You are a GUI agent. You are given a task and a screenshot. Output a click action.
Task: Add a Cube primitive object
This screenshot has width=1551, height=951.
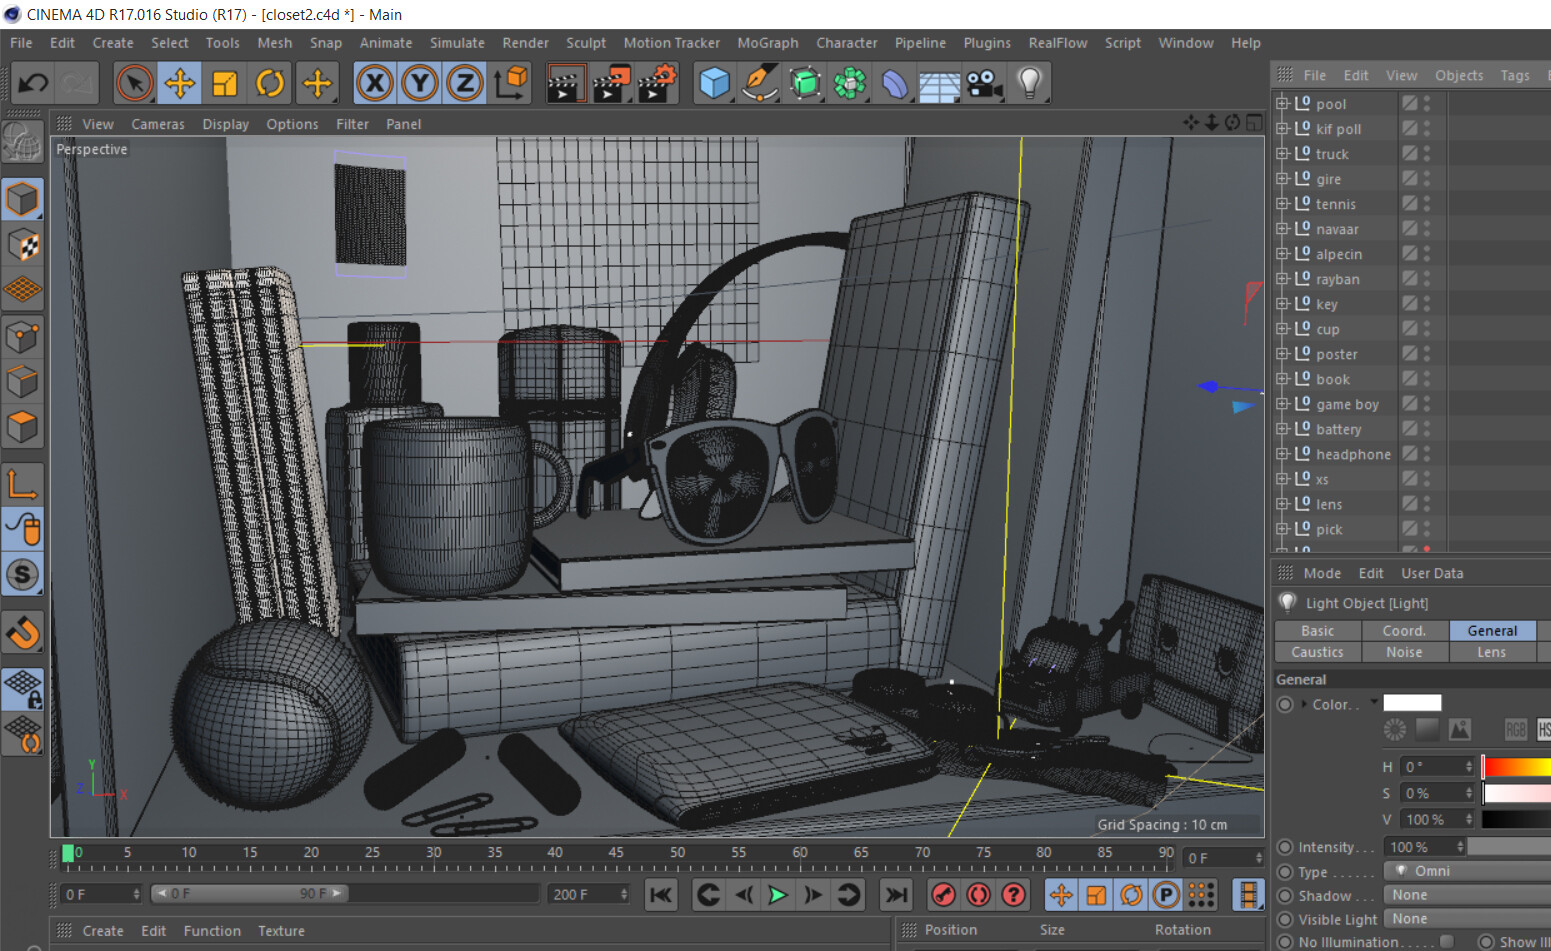pyautogui.click(x=714, y=83)
